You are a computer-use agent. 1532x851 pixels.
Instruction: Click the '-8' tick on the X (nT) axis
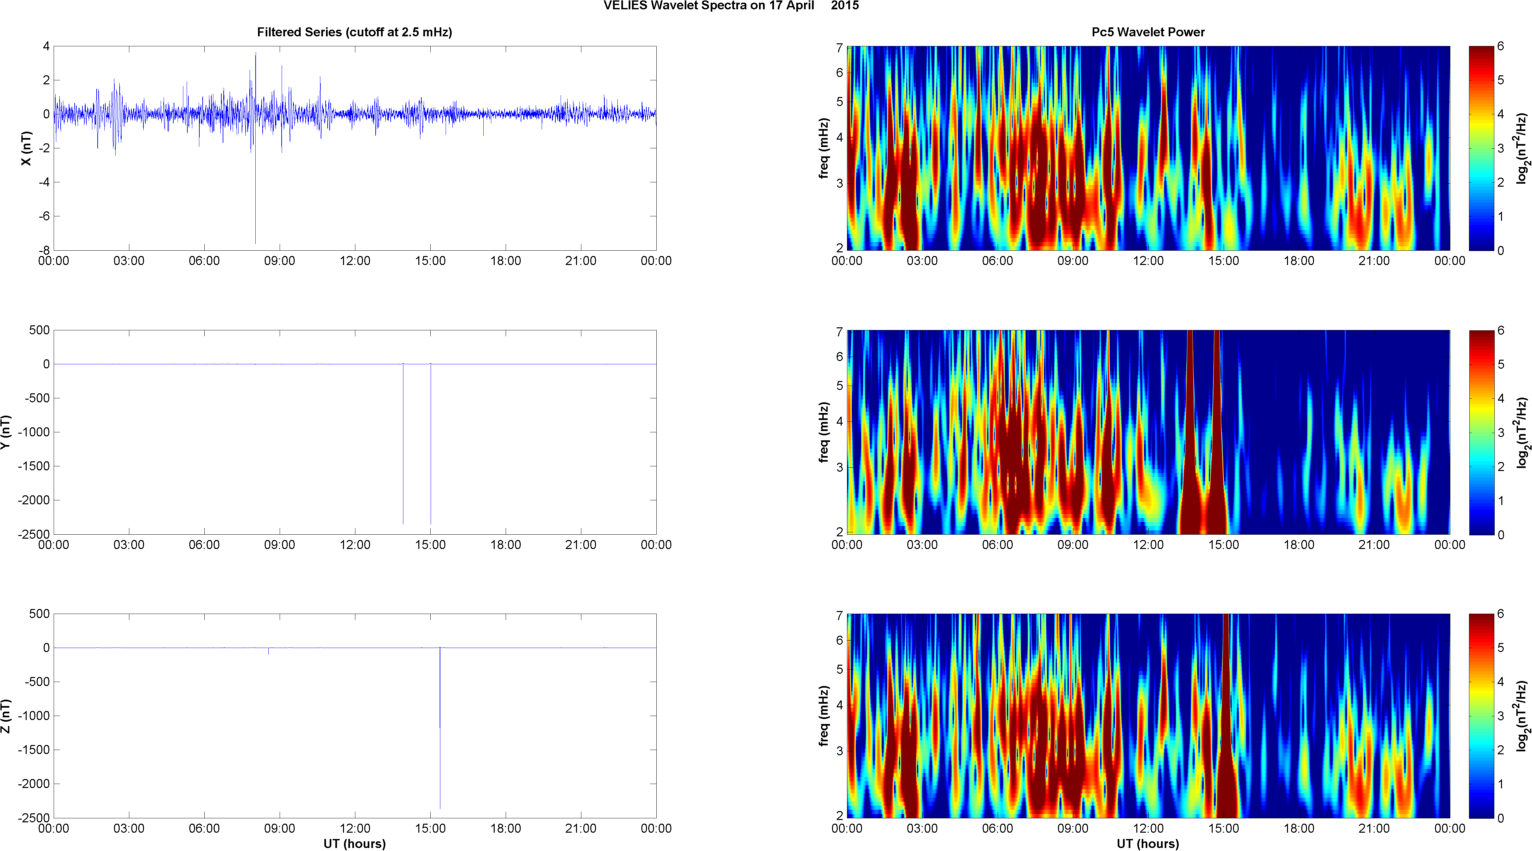[42, 251]
